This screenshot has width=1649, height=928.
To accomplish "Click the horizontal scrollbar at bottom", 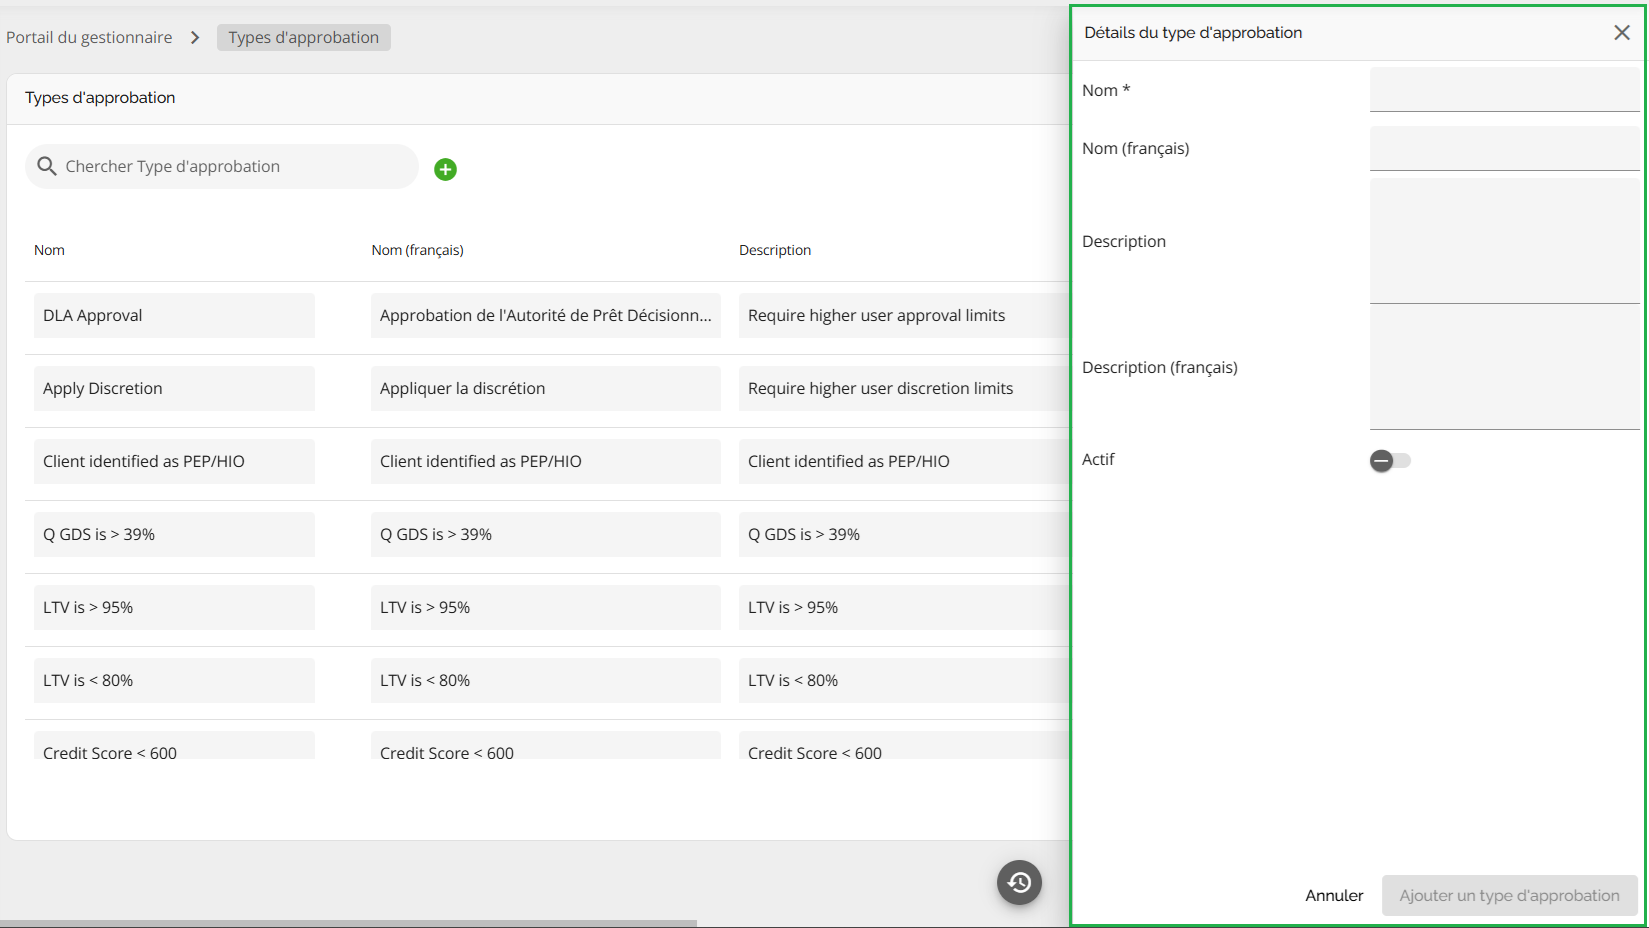I will click(348, 923).
